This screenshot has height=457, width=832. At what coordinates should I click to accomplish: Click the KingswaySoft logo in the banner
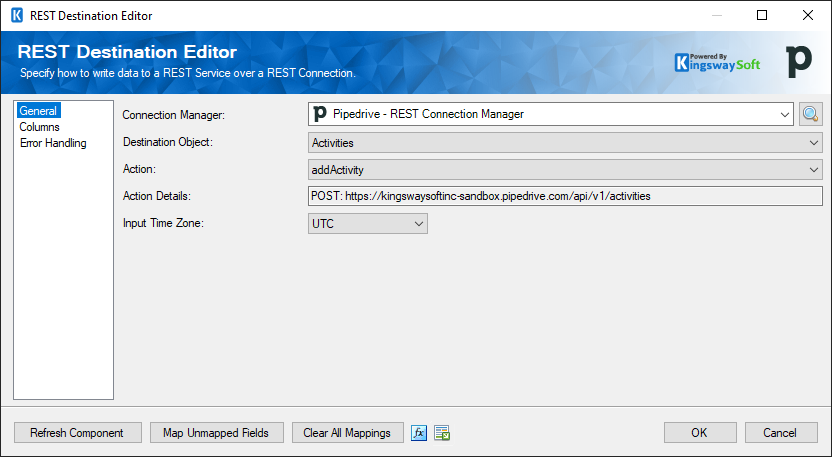pos(717,62)
